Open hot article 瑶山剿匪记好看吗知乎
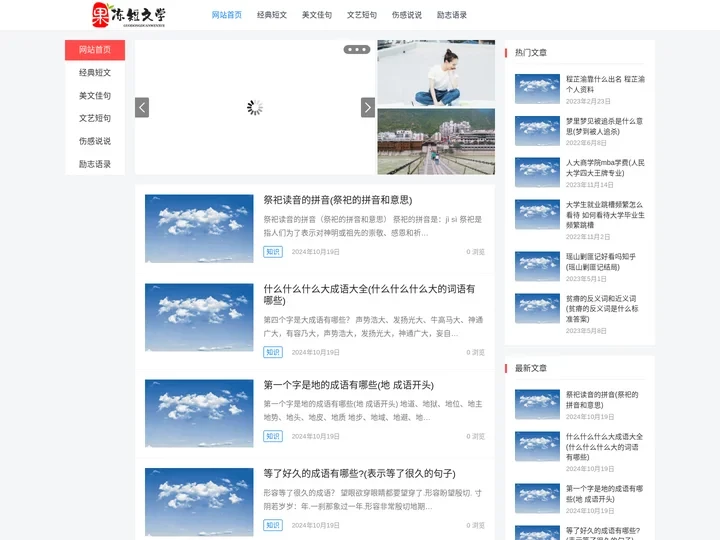 601,262
